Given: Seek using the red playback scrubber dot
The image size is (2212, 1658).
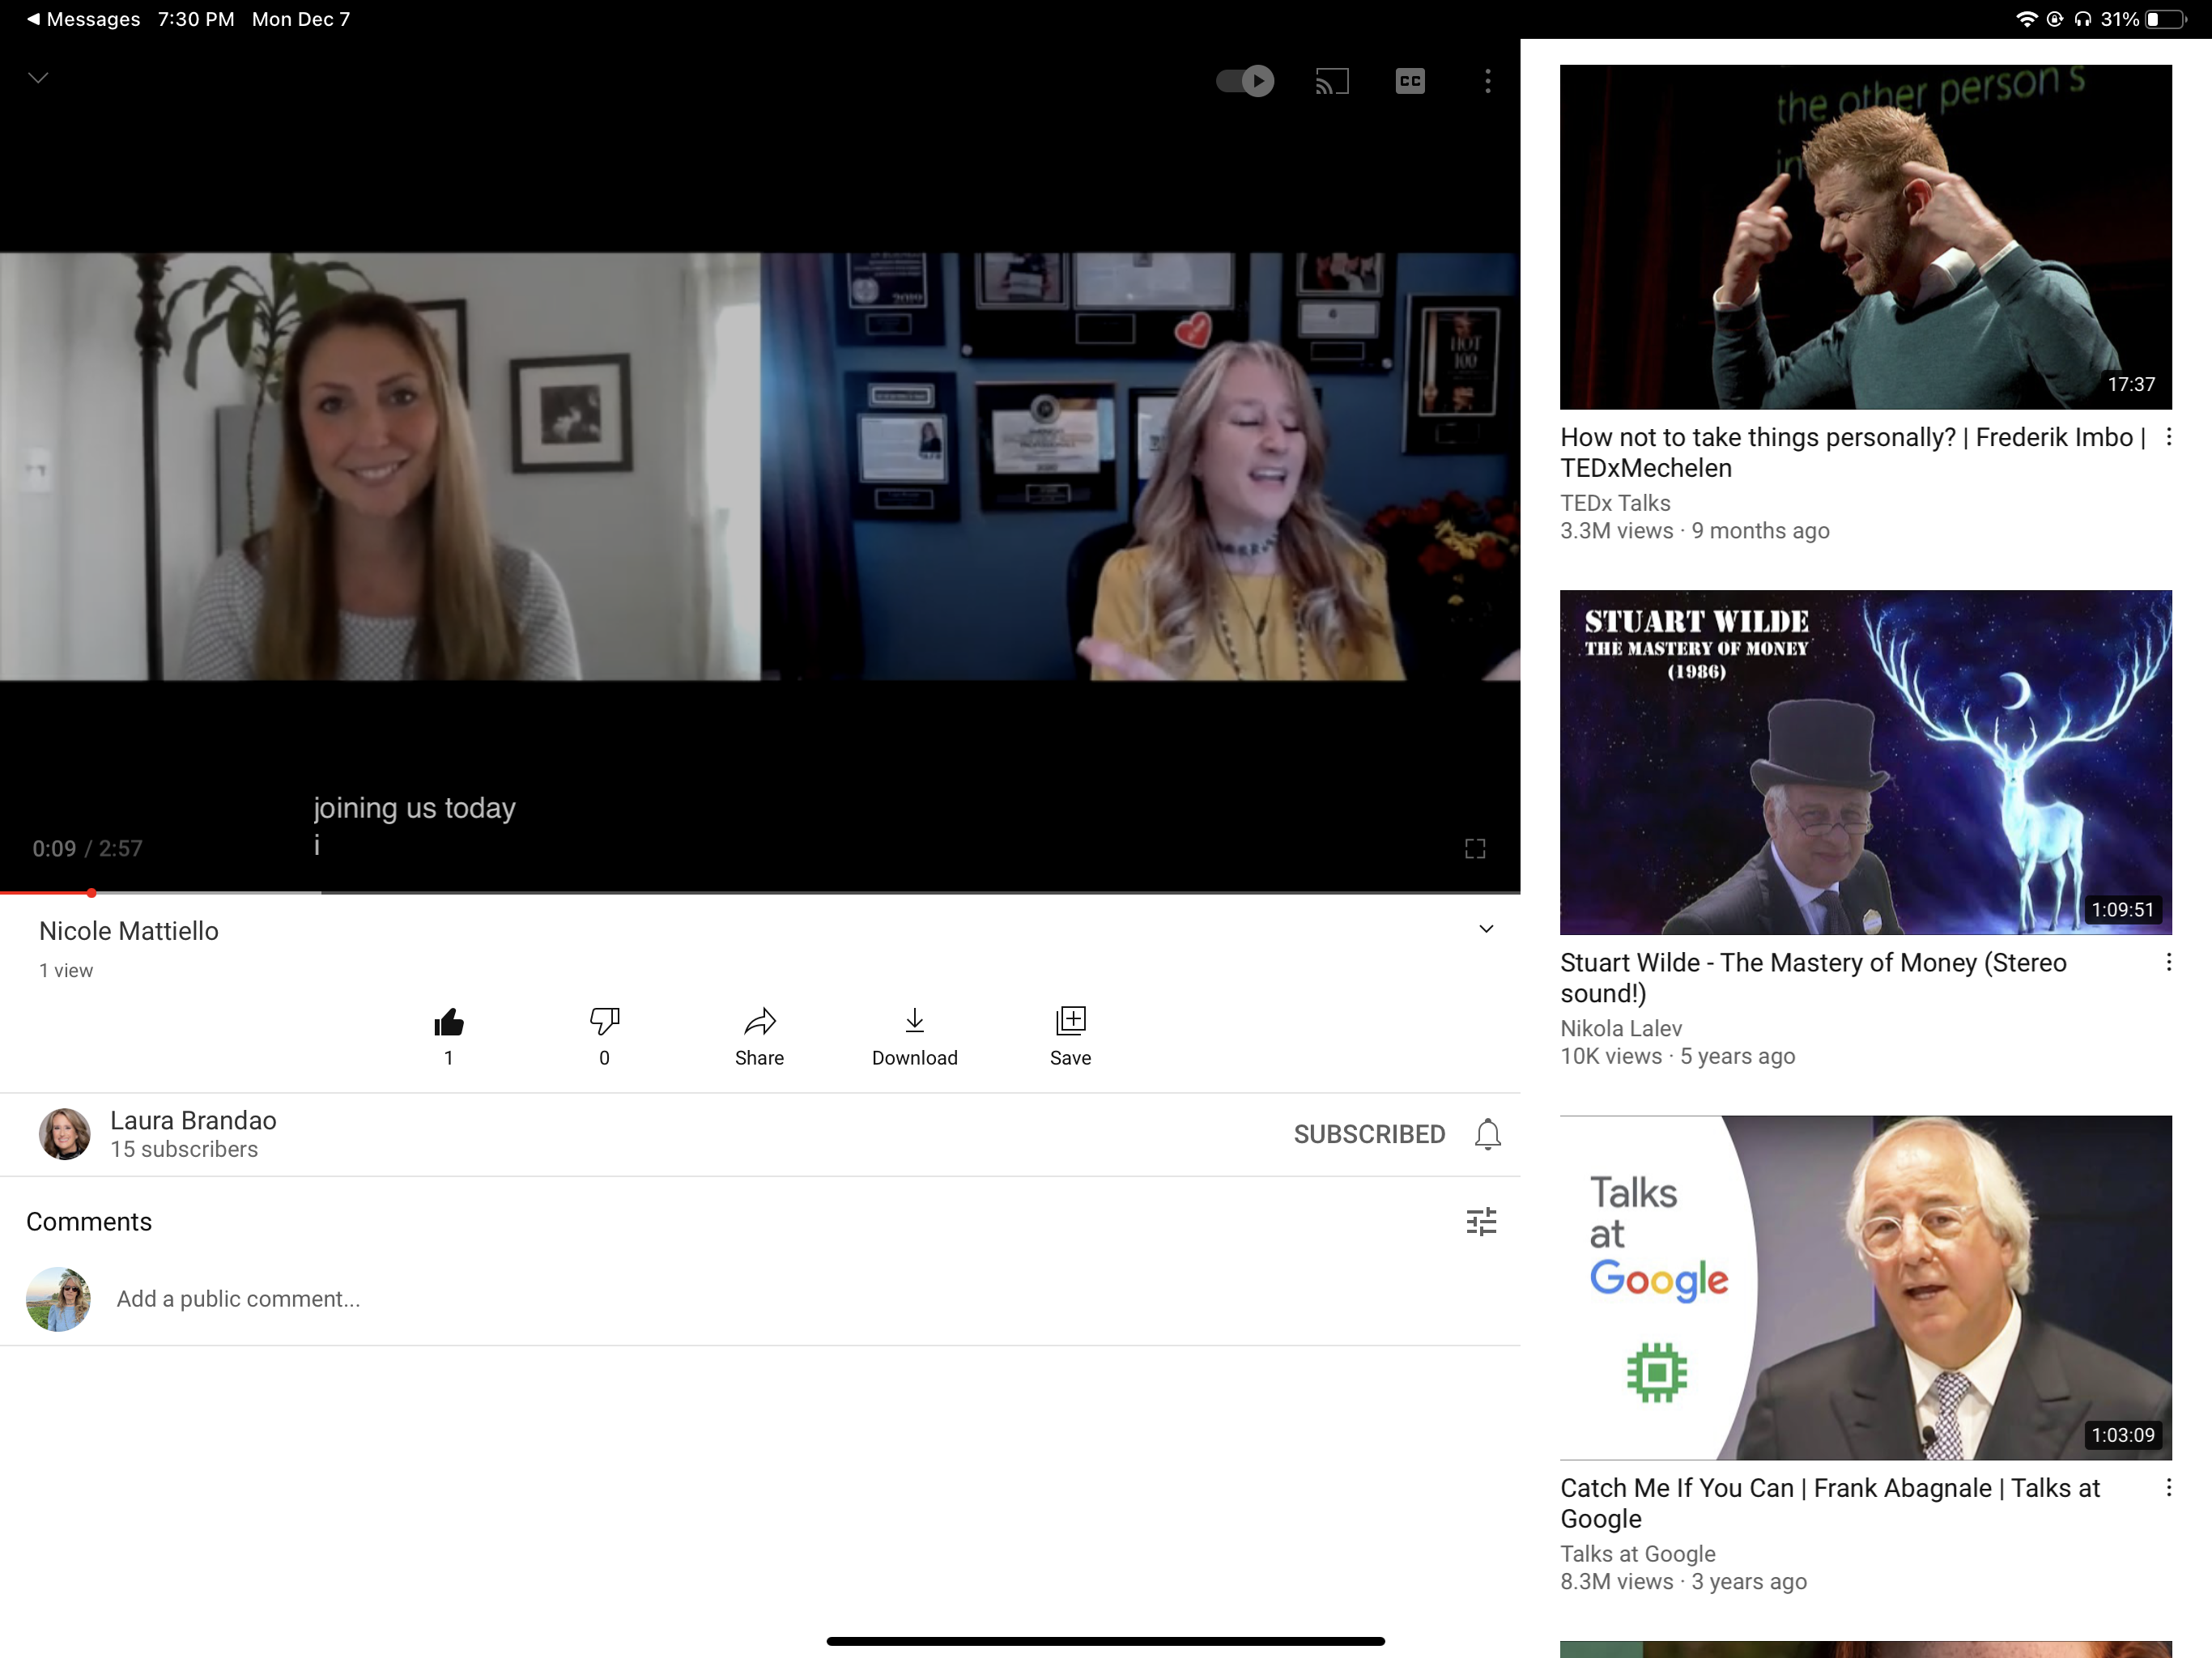Looking at the screenshot, I should coord(91,892).
